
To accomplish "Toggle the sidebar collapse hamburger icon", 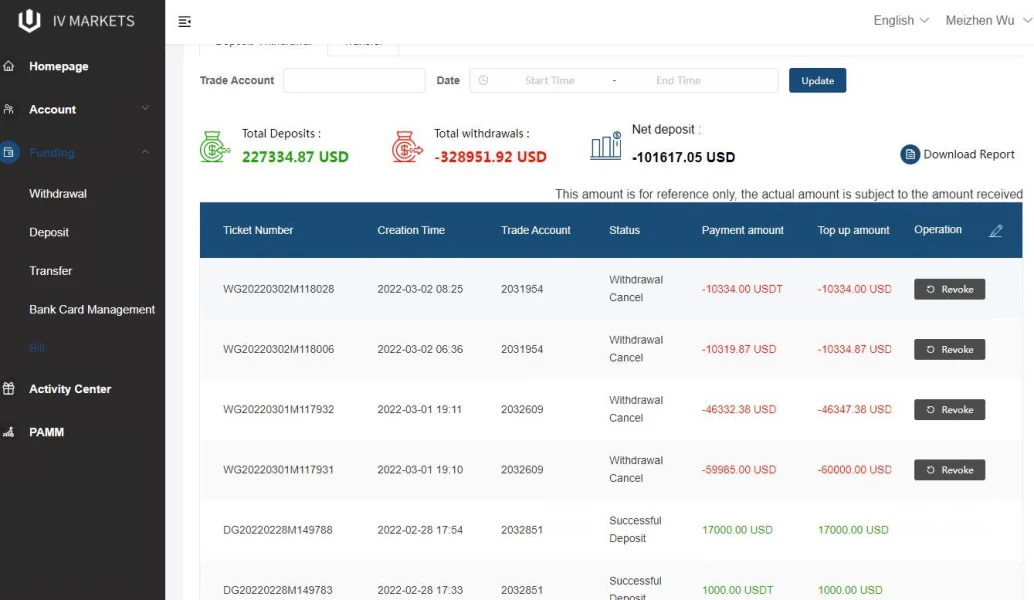I will (184, 21).
